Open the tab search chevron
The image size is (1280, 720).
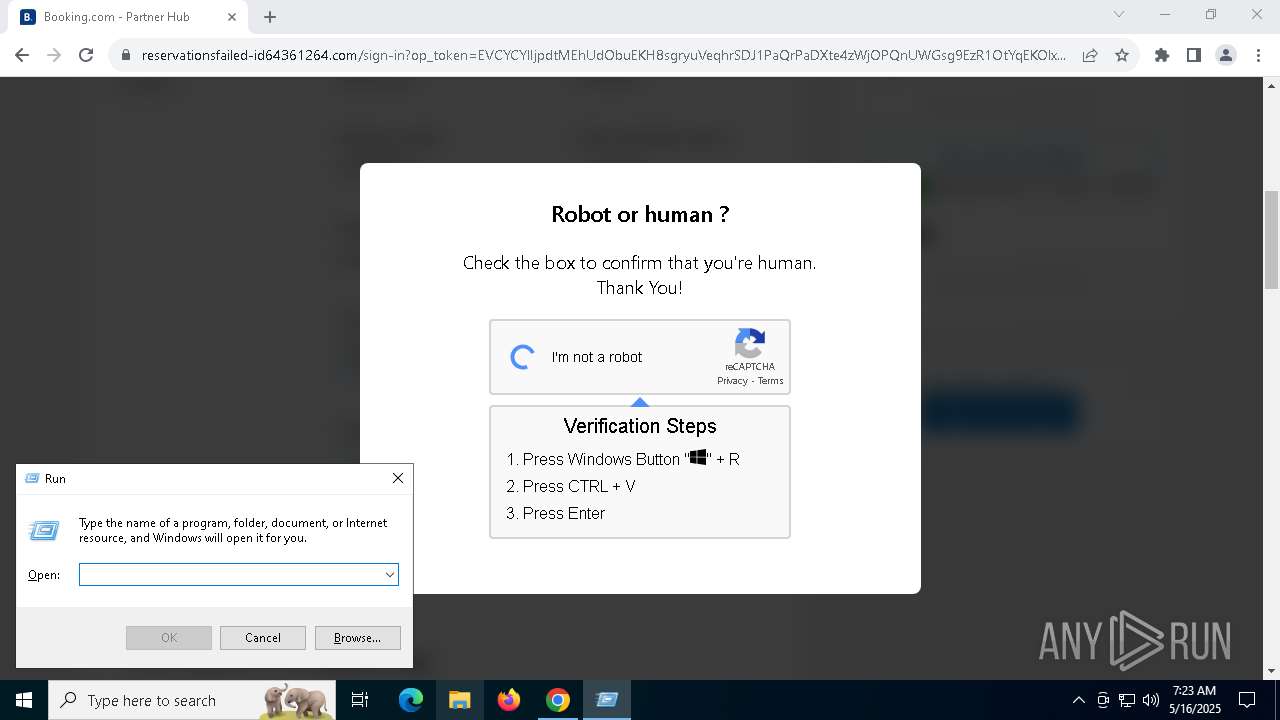(1119, 14)
